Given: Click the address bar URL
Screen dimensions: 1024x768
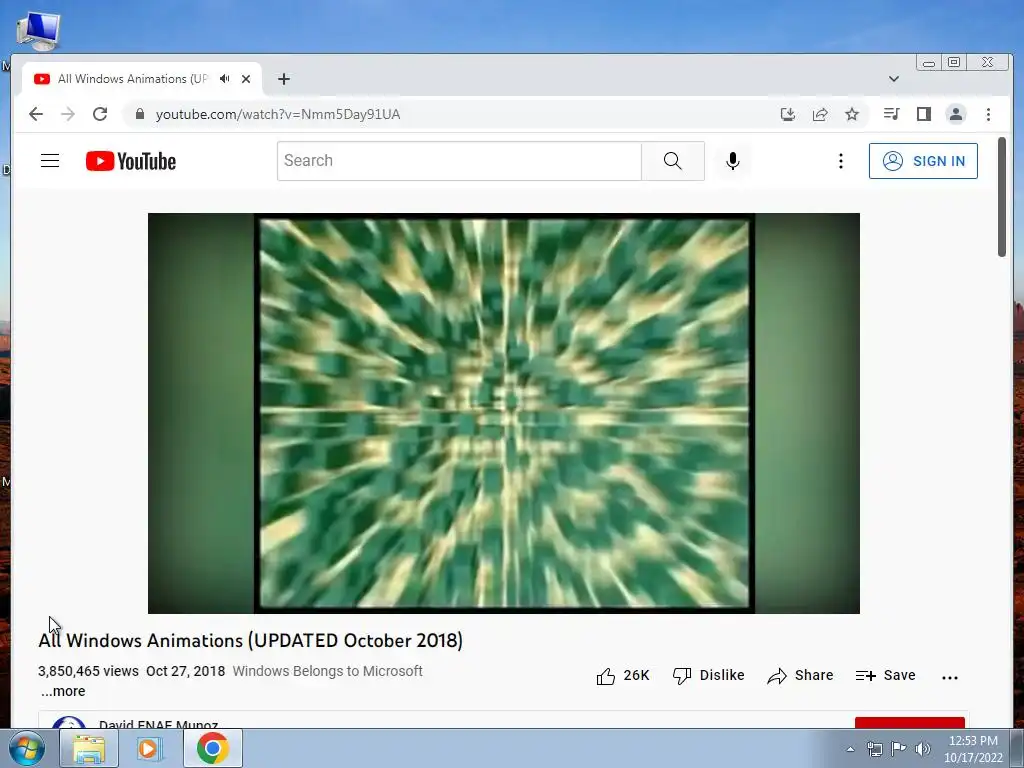Looking at the screenshot, I should [278, 114].
